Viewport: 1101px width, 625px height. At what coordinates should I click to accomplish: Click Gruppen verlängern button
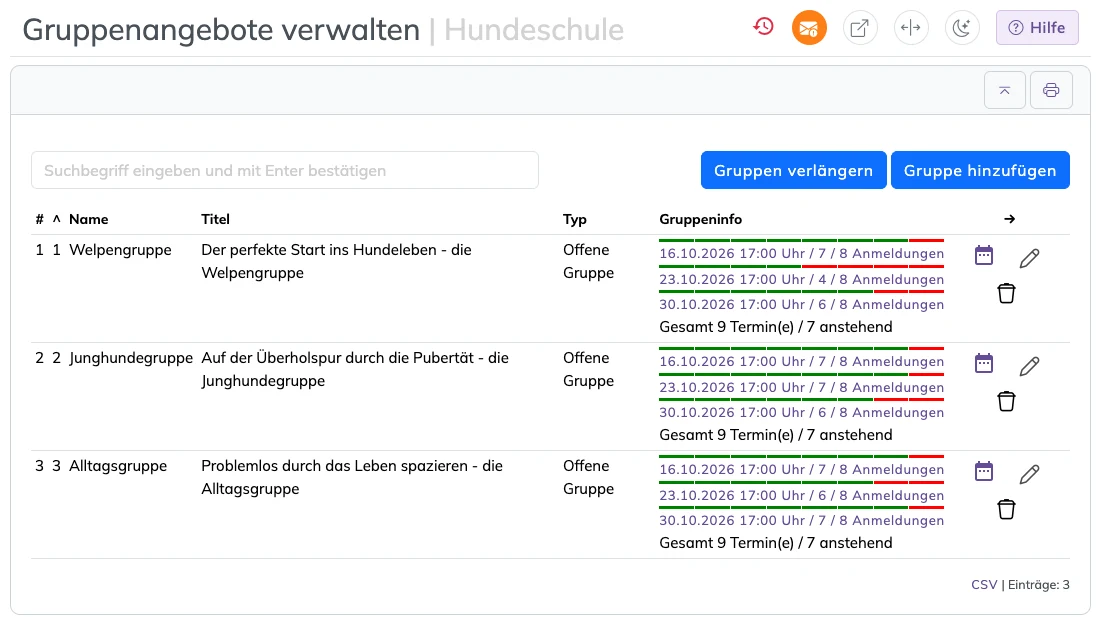793,170
